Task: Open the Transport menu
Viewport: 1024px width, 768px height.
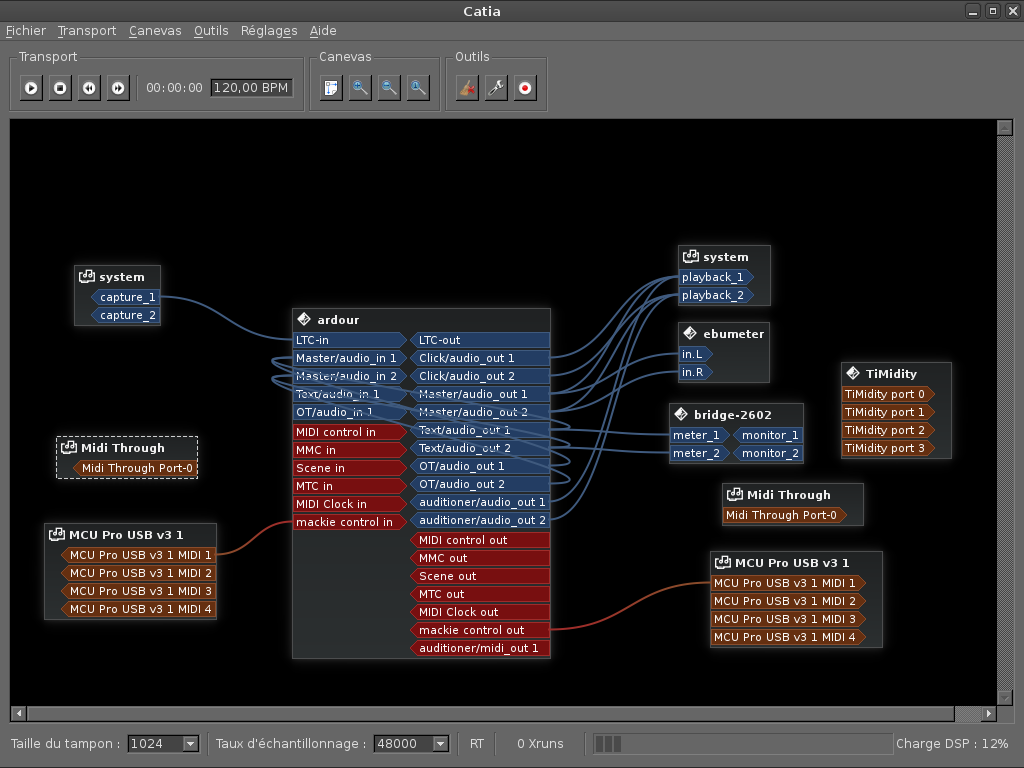Action: point(86,31)
